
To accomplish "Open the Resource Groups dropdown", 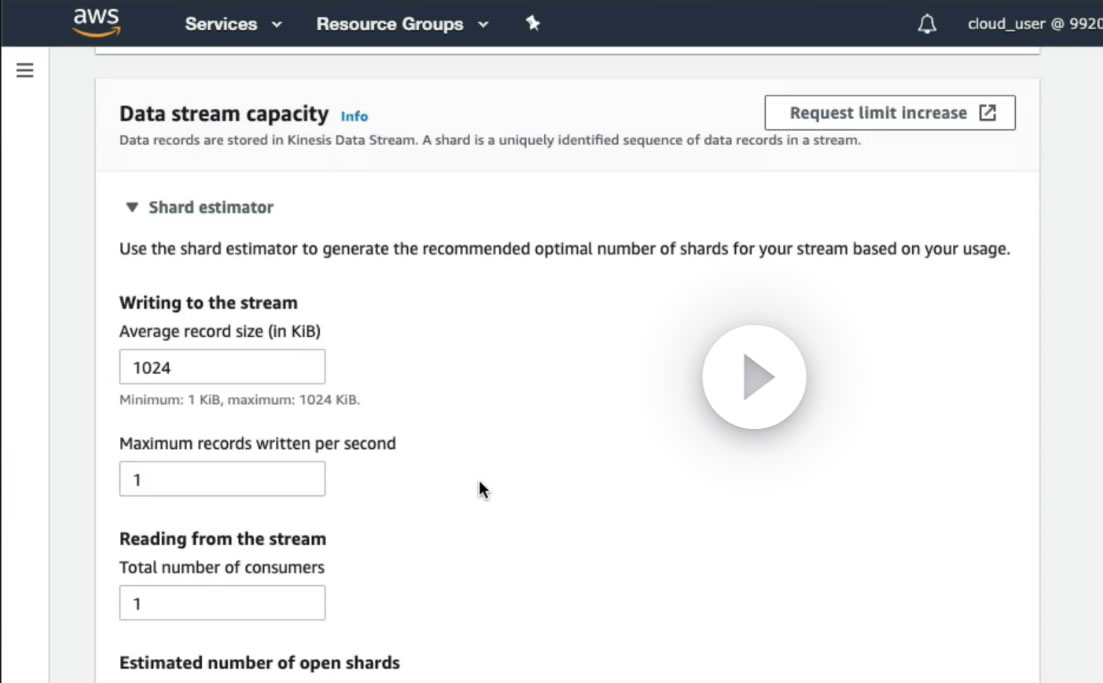I will click(x=401, y=24).
